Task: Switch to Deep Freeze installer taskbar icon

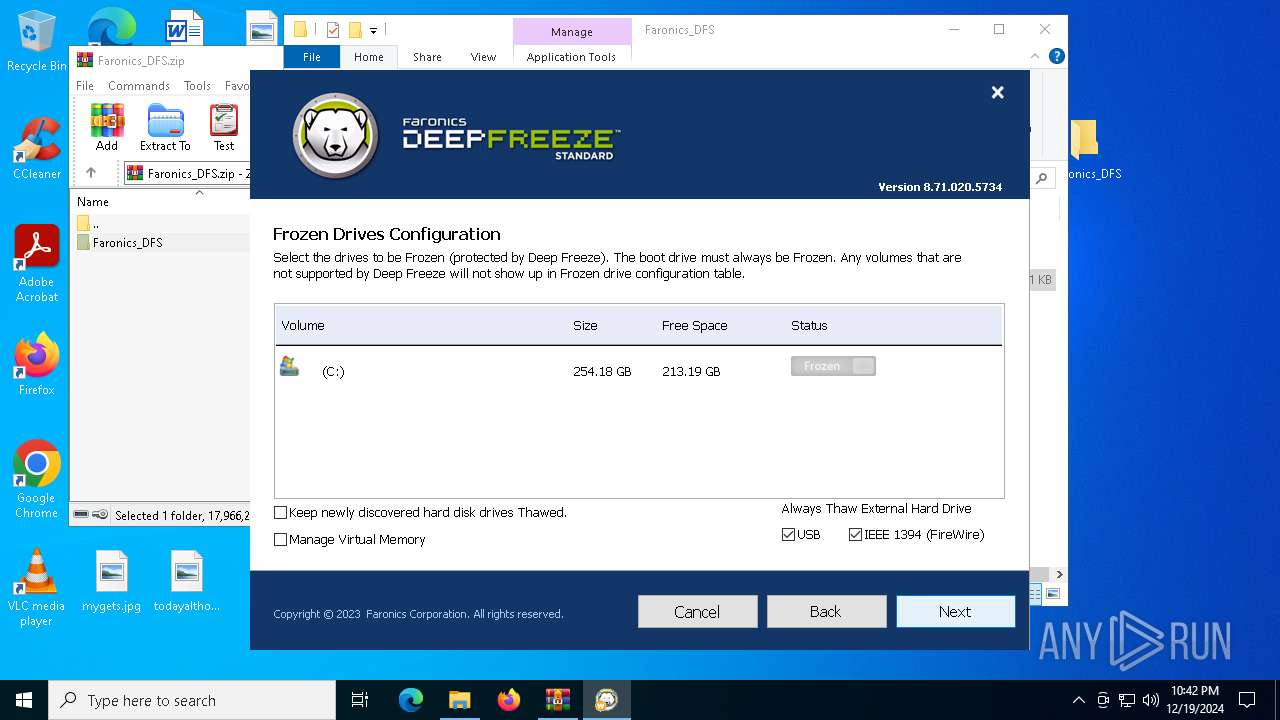Action: pos(606,700)
